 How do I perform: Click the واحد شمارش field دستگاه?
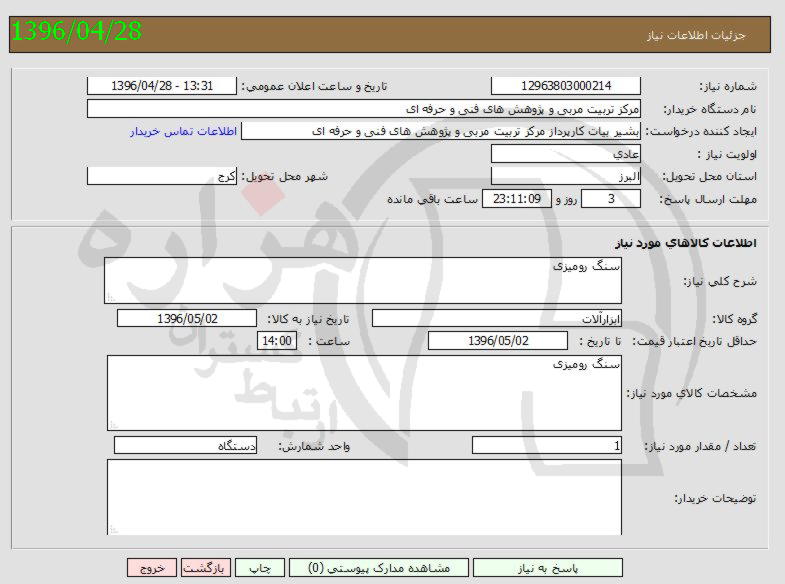pos(186,445)
